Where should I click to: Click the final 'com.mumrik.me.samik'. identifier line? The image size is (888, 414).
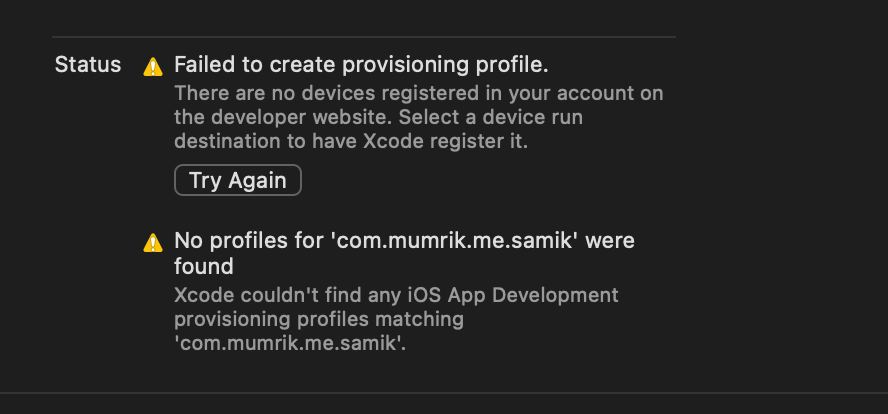click(290, 343)
